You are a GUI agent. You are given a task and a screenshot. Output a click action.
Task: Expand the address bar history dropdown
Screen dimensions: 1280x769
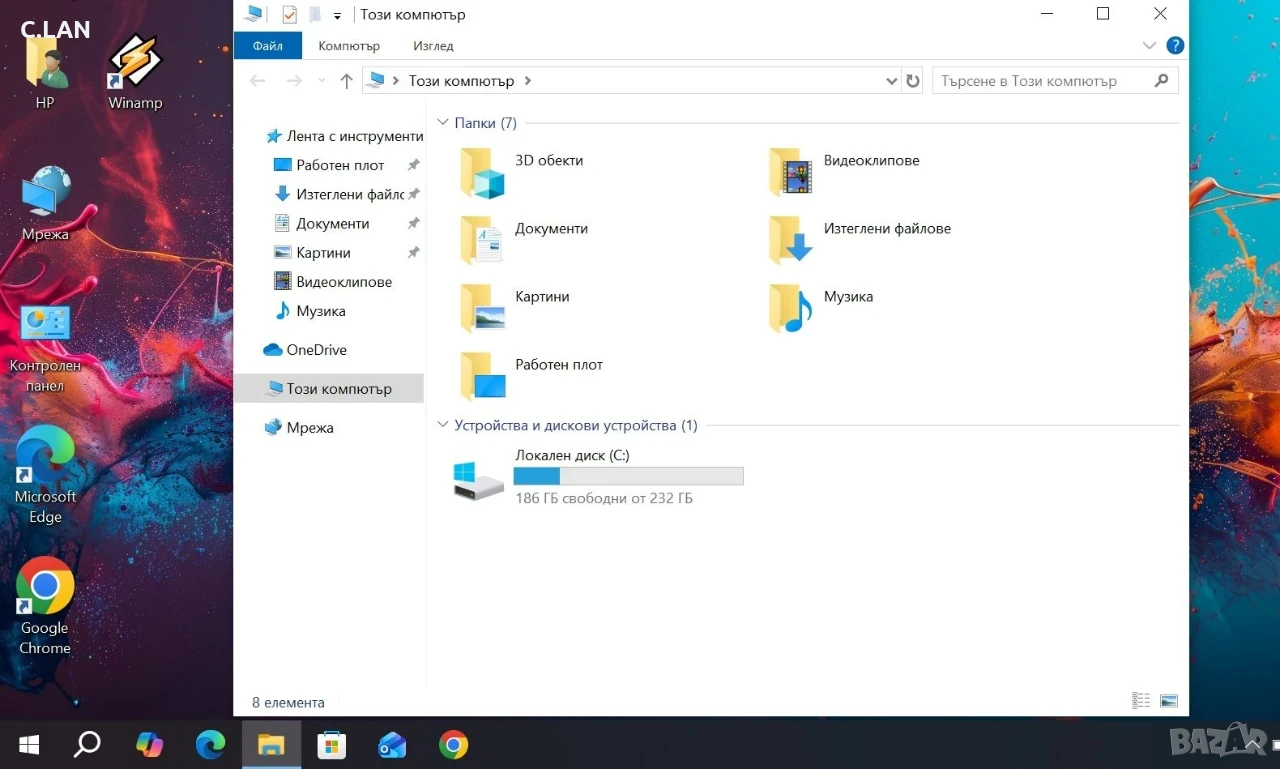coord(892,81)
